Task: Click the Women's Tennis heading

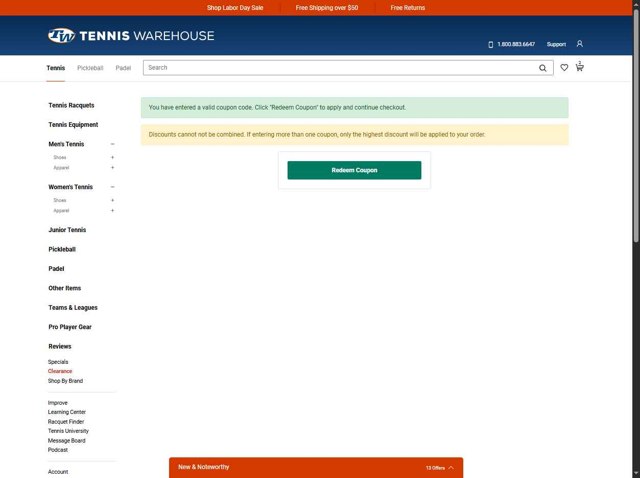Action: click(x=71, y=187)
